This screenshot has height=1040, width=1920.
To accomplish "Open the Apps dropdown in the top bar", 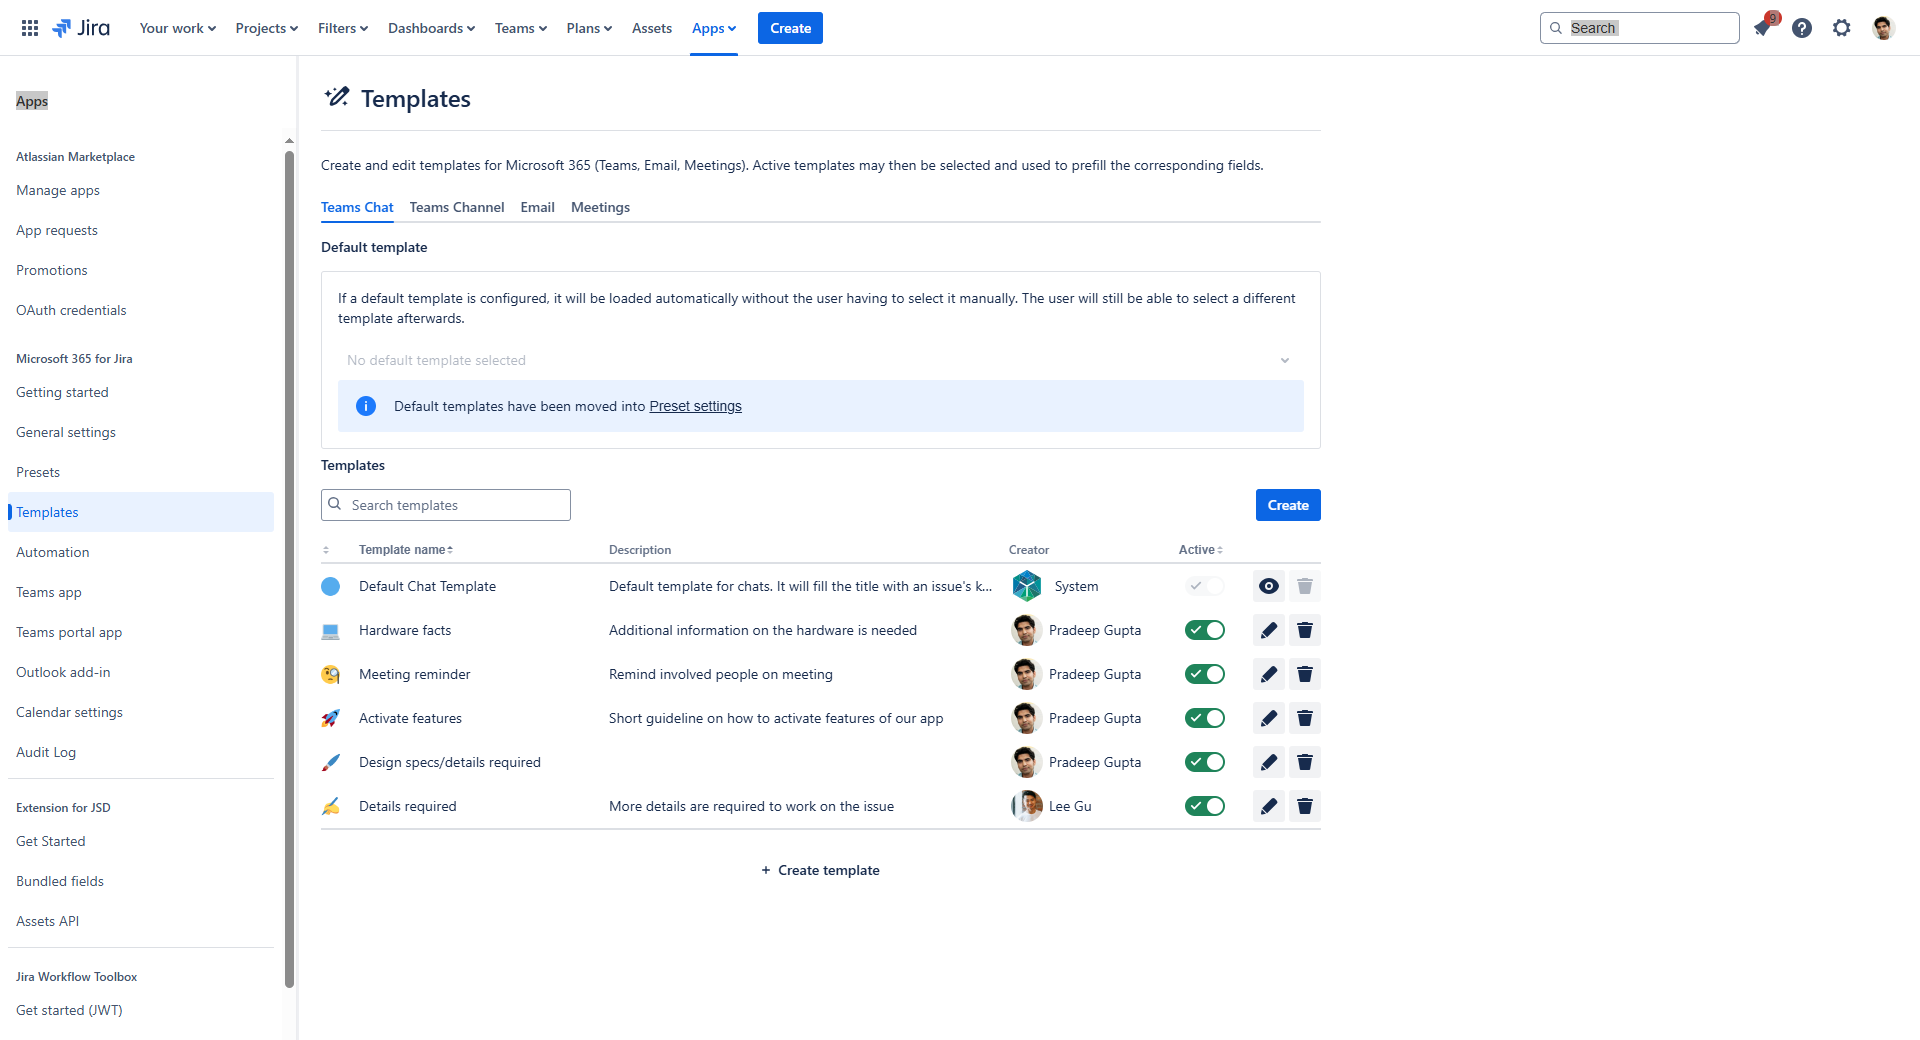I will 714,28.
